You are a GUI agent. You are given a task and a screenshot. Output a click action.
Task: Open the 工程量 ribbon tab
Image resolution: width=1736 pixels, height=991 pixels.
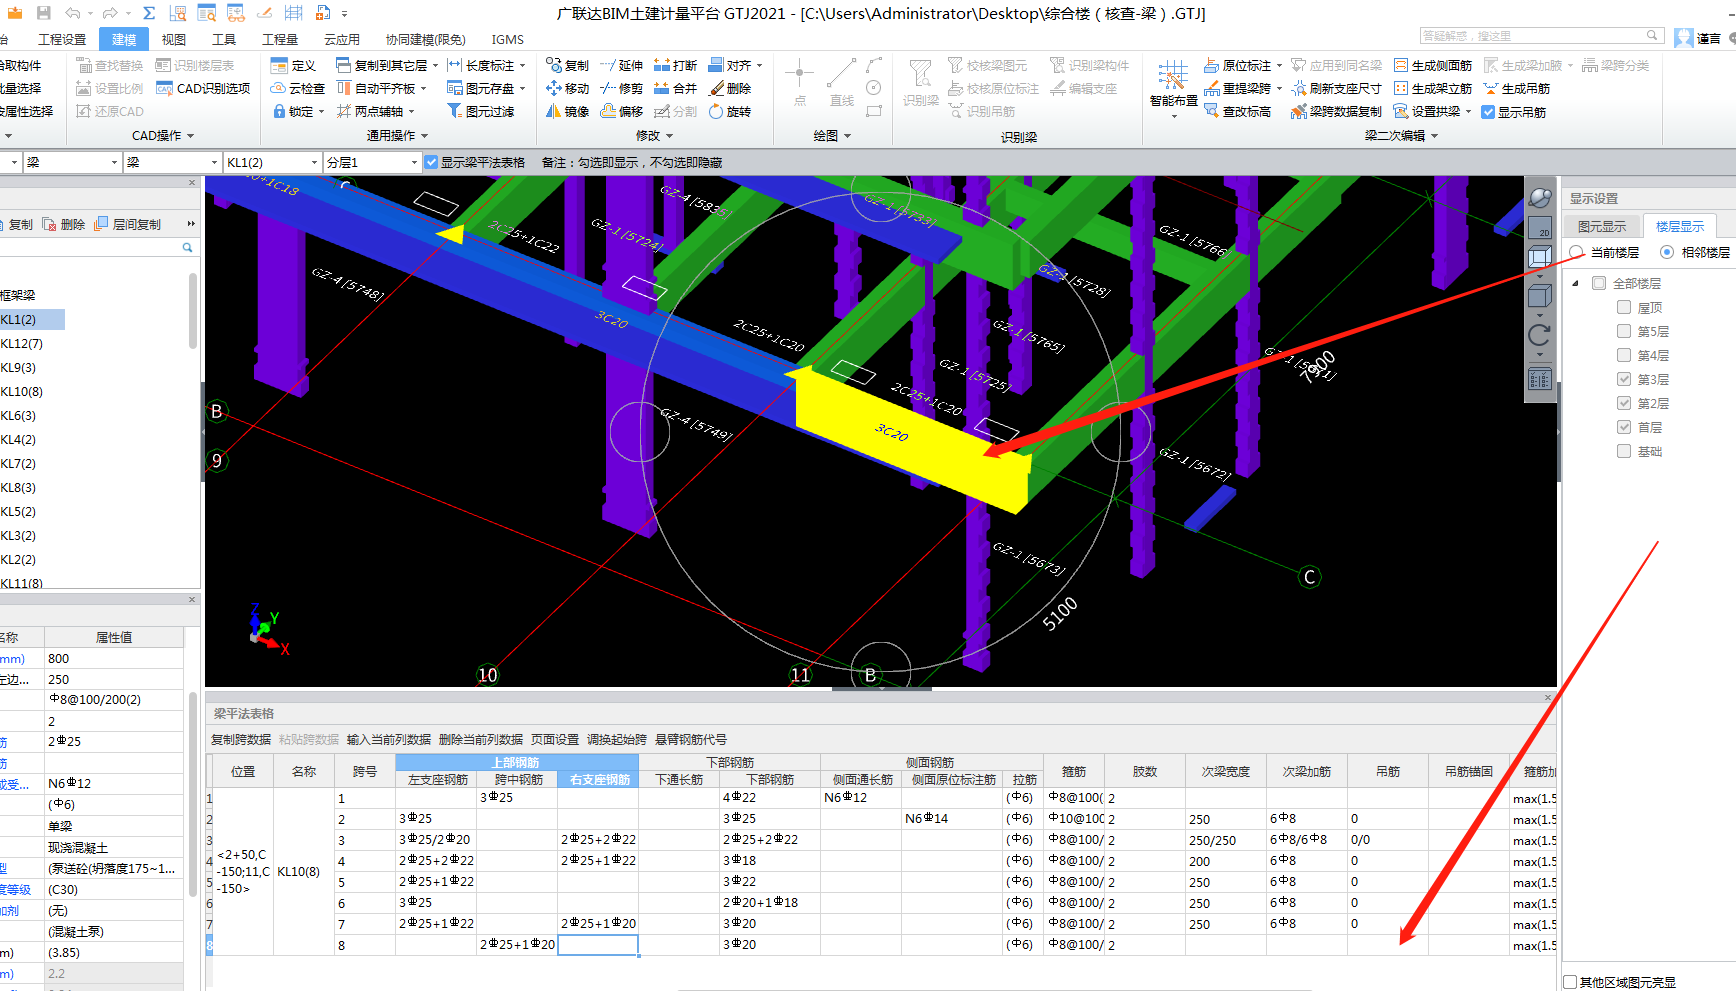coord(280,39)
